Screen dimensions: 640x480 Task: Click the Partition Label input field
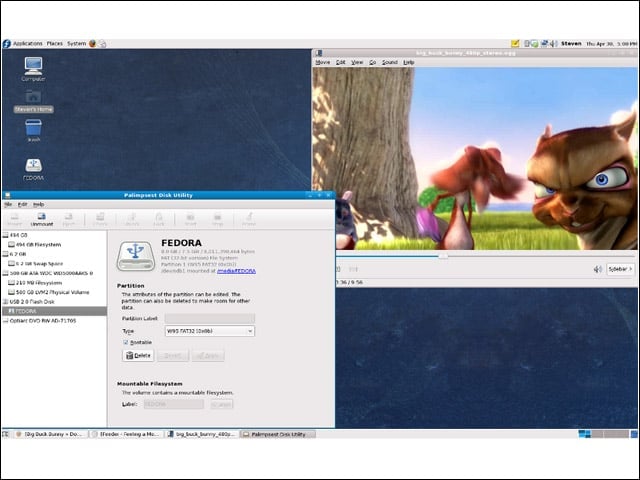pyautogui.click(x=210, y=318)
